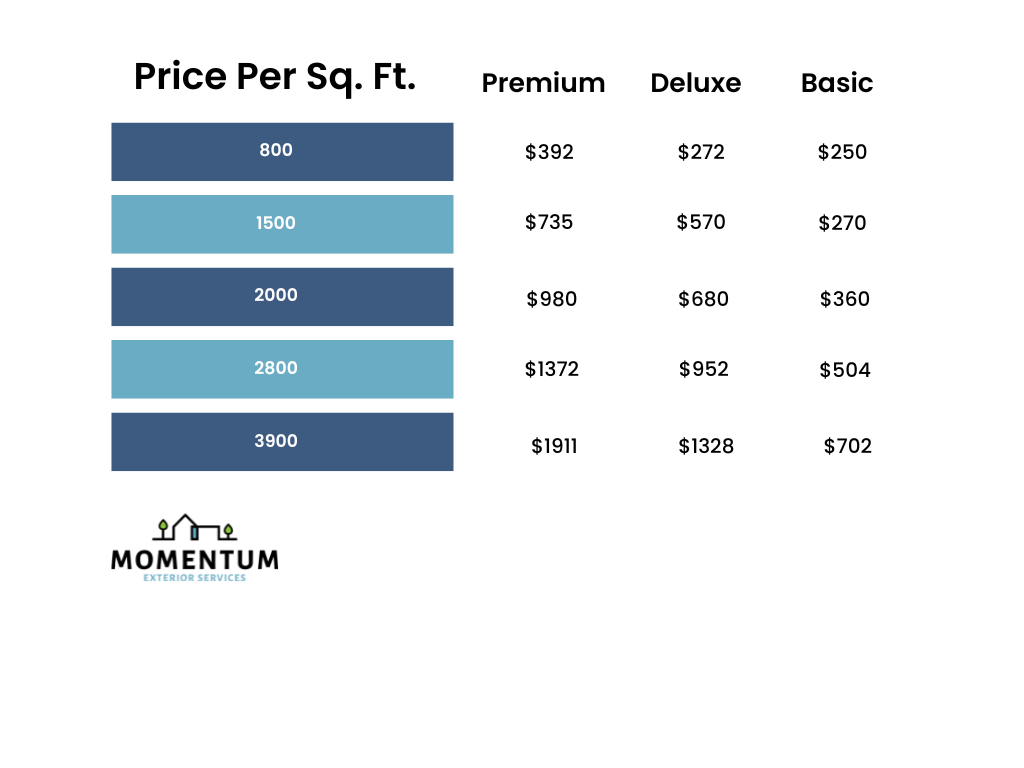Click the Price Per Sq. Ft. heading
Viewport: 1024px width, 768px height.
pyautogui.click(x=275, y=77)
